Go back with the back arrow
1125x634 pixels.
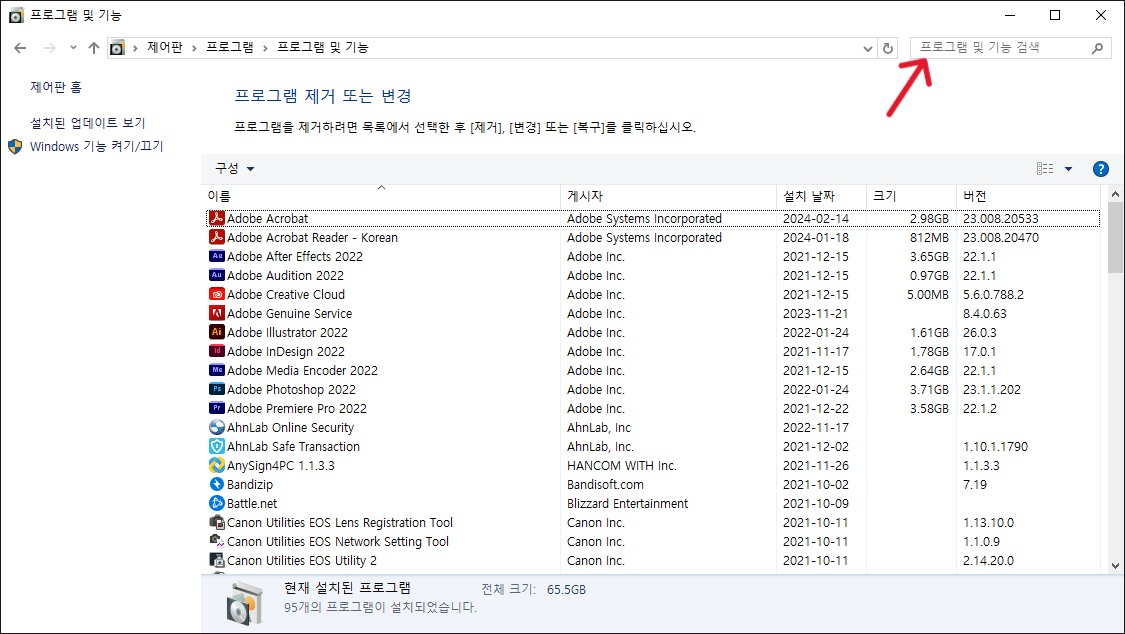(x=20, y=48)
